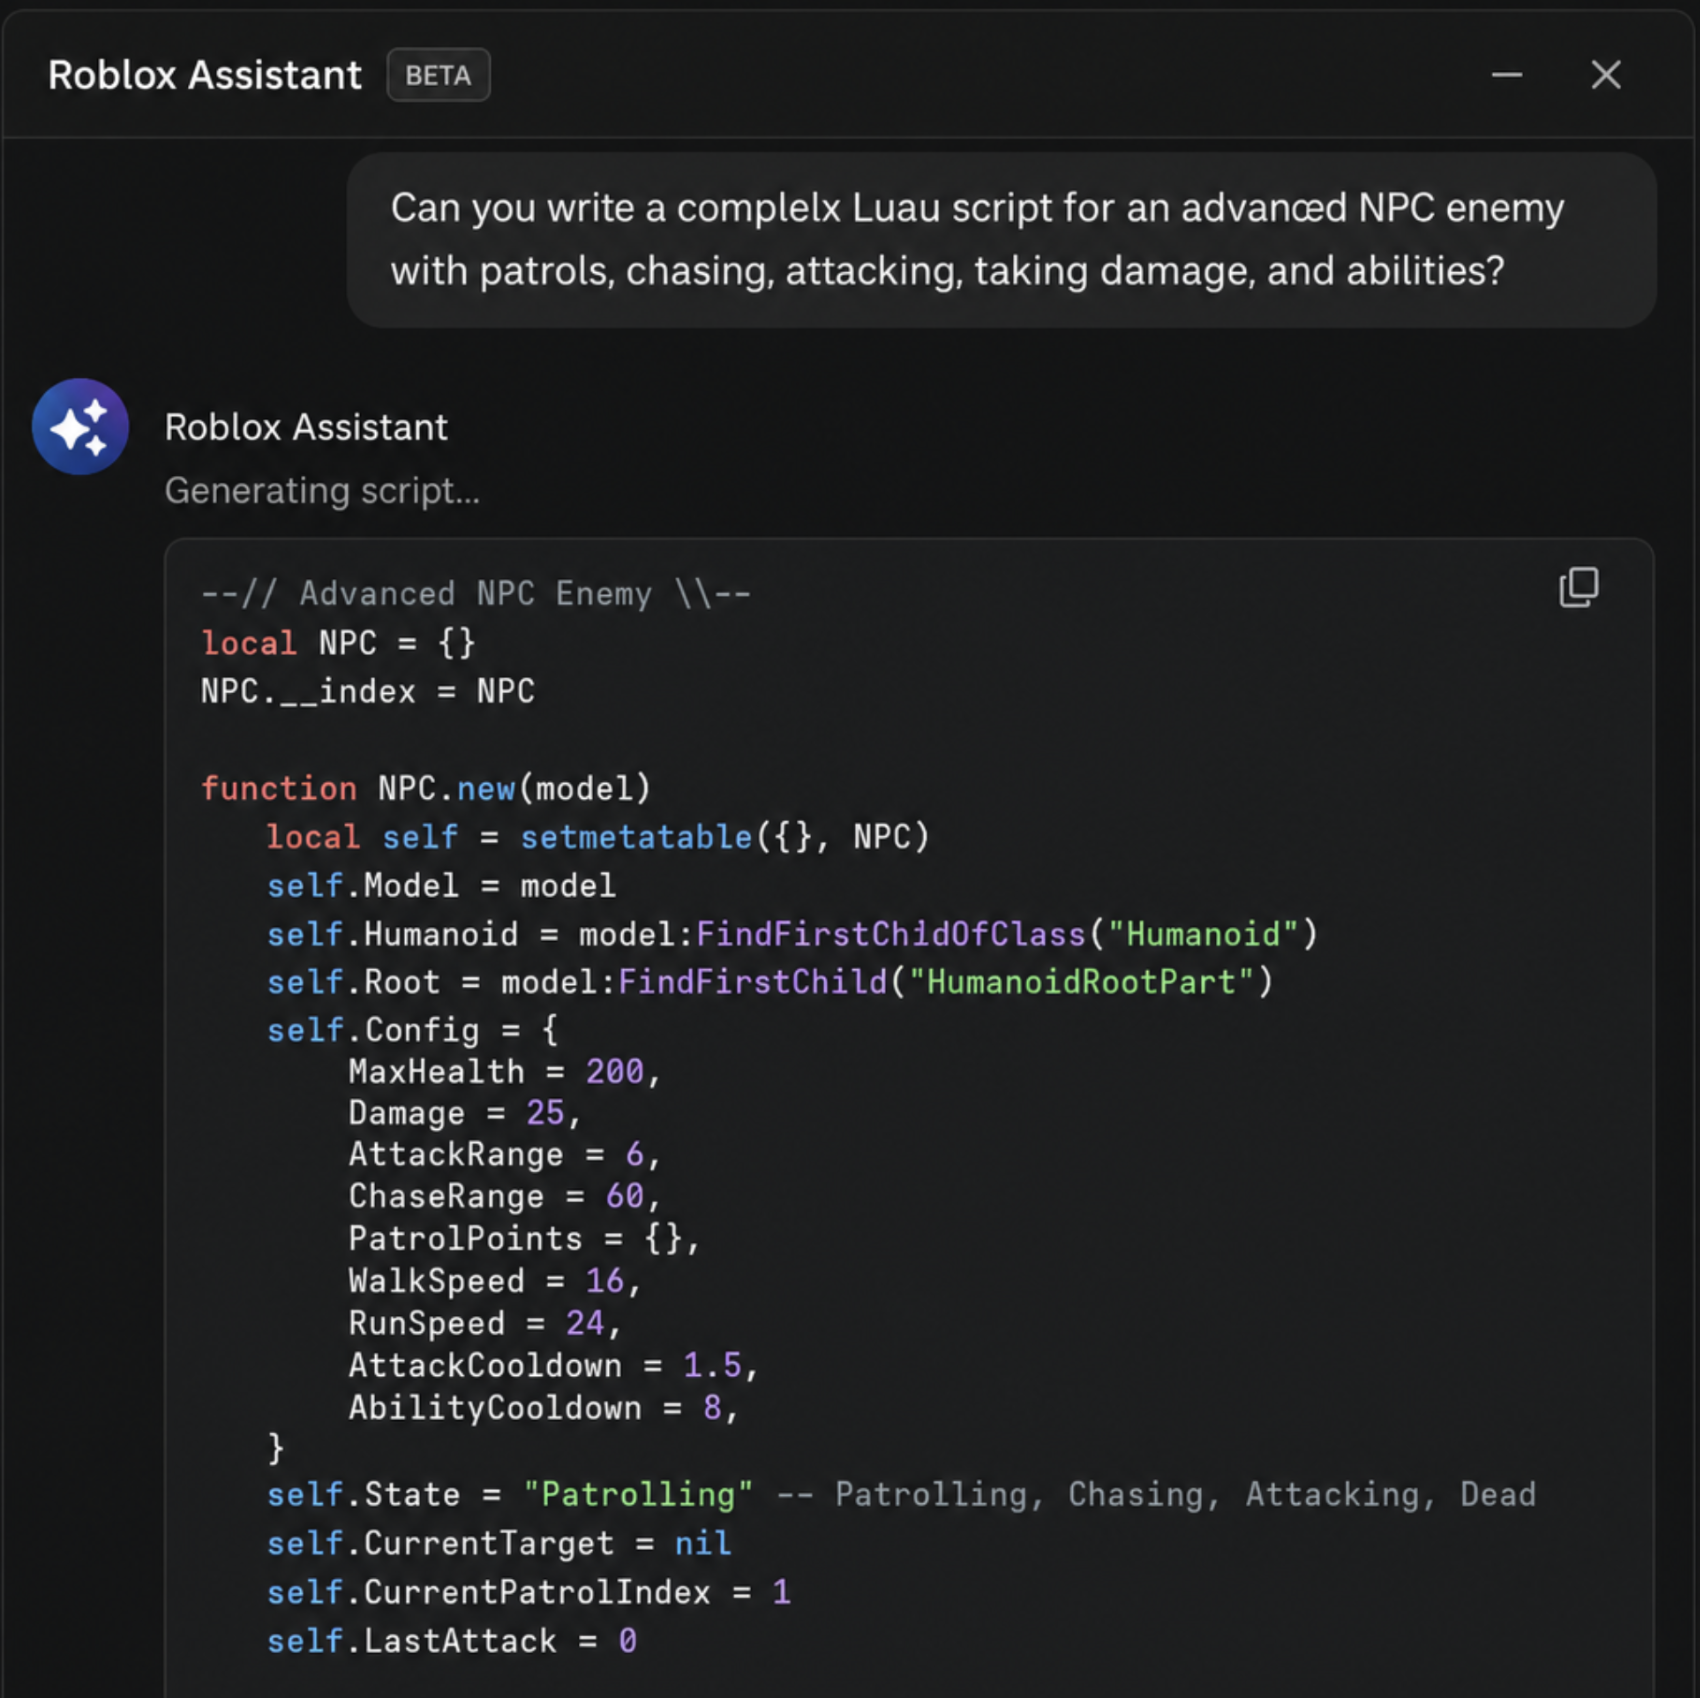1700x1698 pixels.
Task: Click the 'NPC.__index = NPC' line
Action: pyautogui.click(x=367, y=691)
